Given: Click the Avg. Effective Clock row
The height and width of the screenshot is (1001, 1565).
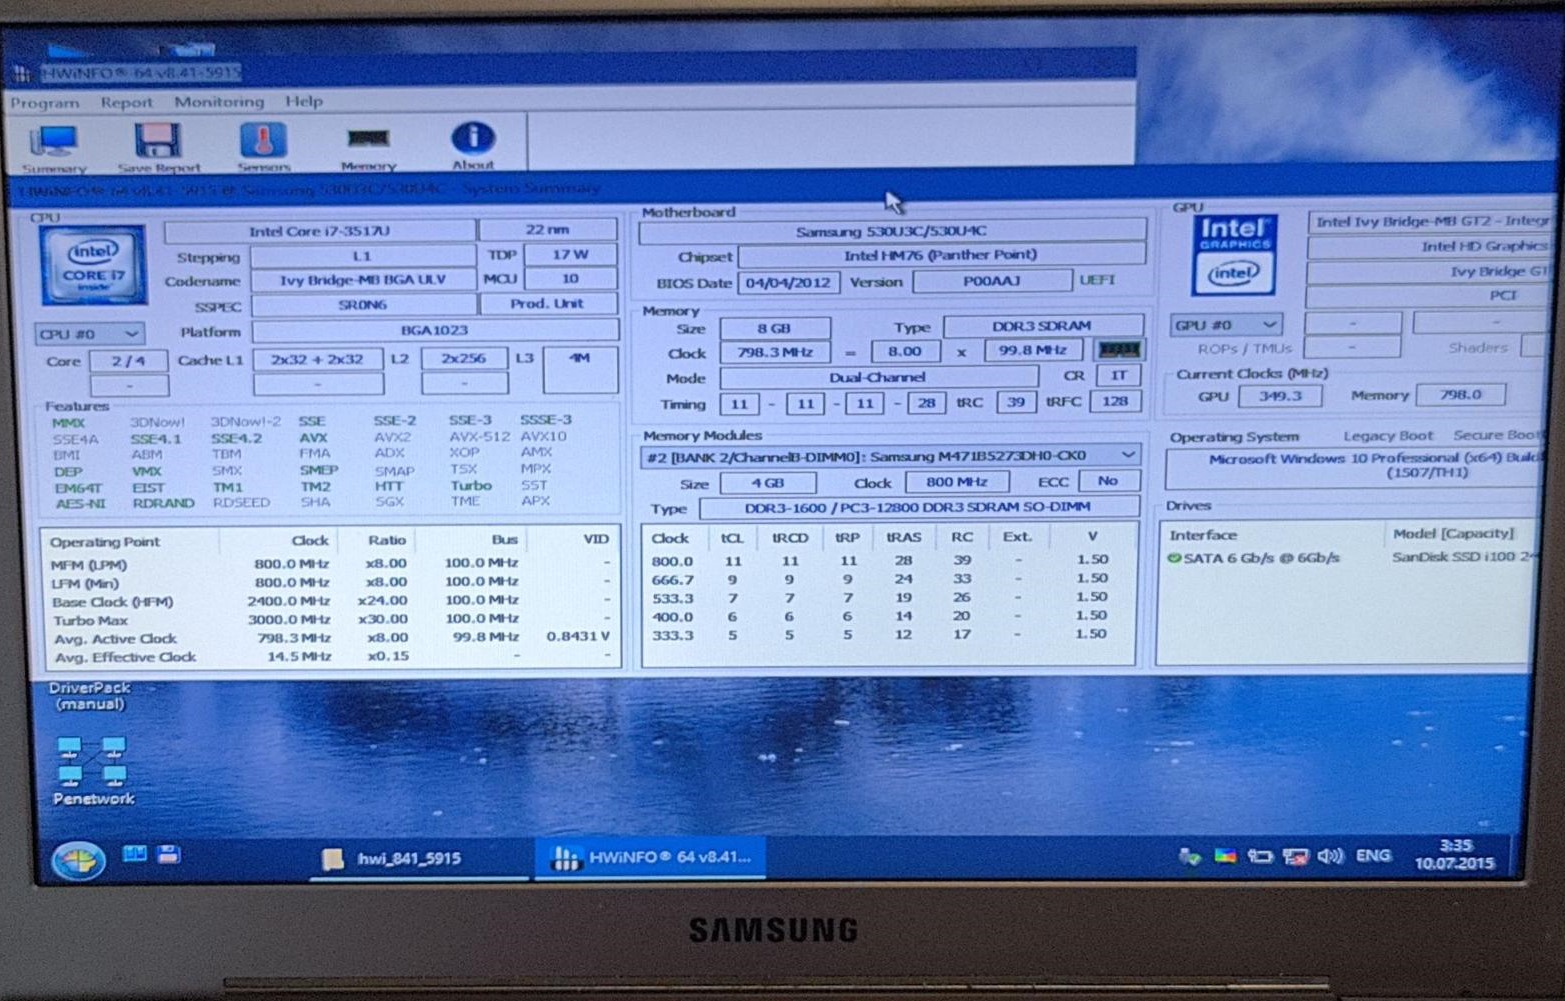Looking at the screenshot, I should click(330, 657).
